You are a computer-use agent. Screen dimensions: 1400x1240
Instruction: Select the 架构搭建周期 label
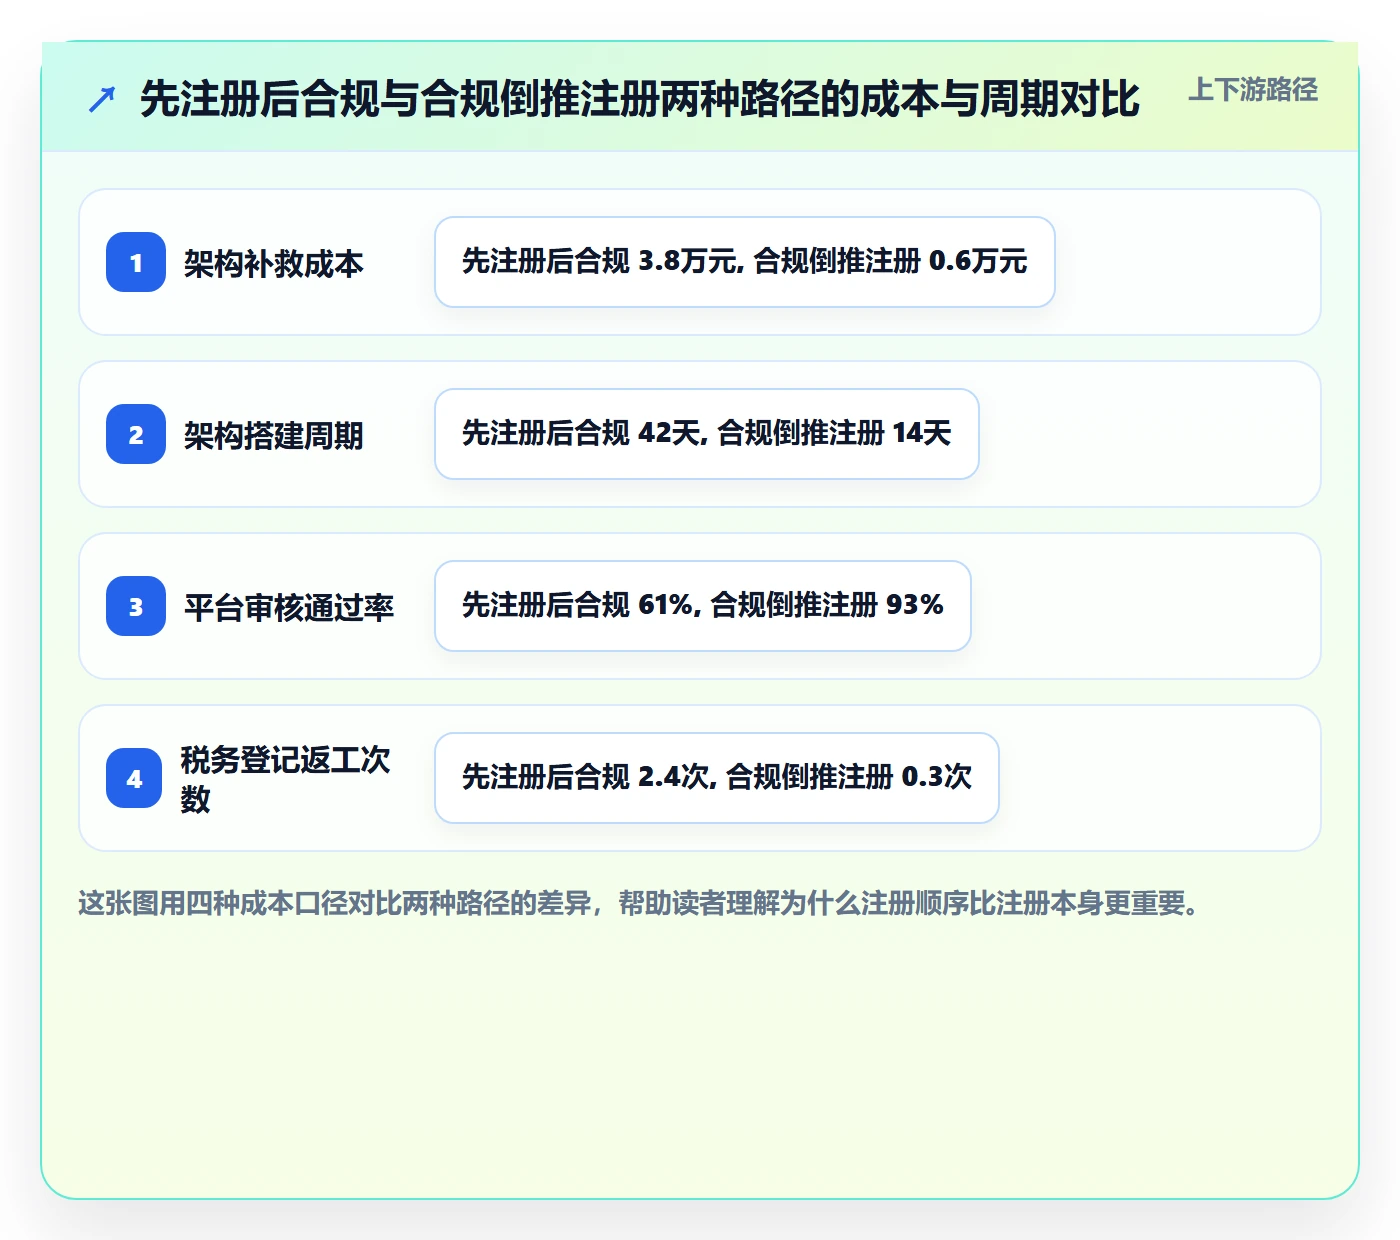[x=274, y=435]
